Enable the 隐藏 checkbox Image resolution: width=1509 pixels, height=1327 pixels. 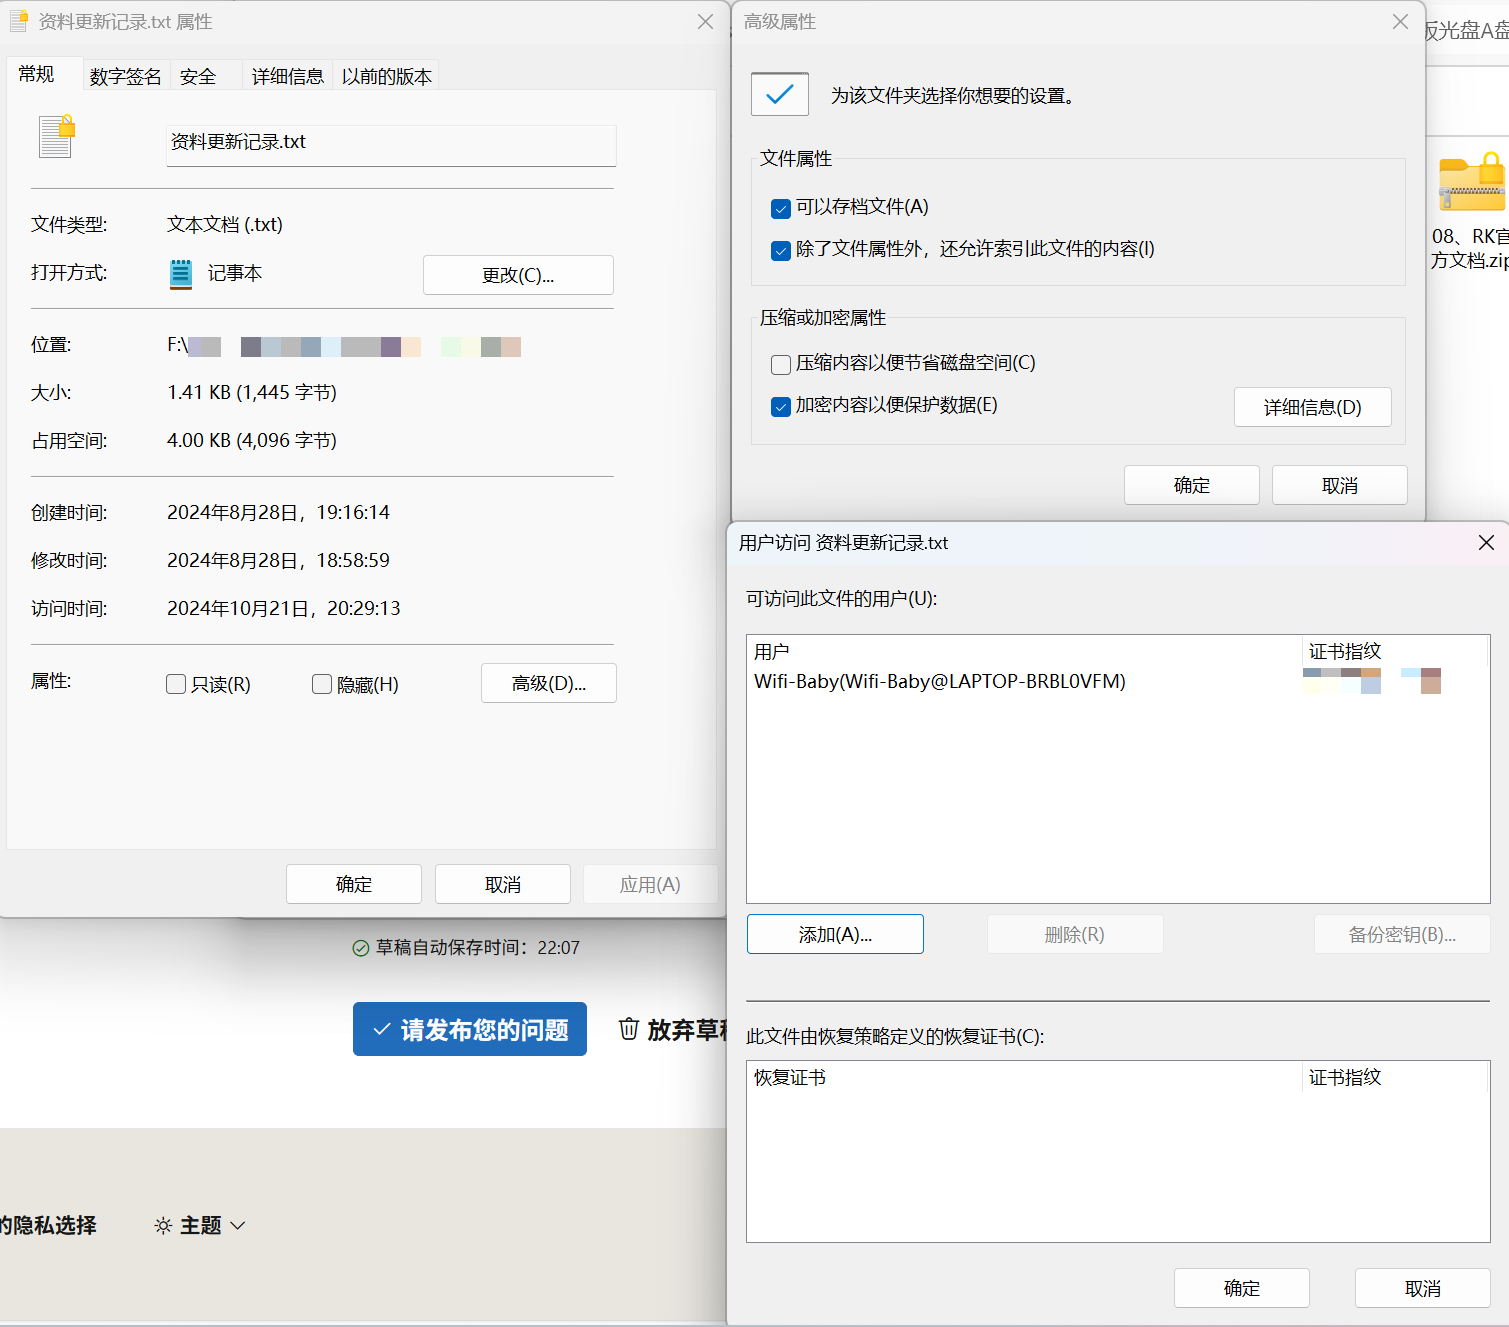coord(321,684)
